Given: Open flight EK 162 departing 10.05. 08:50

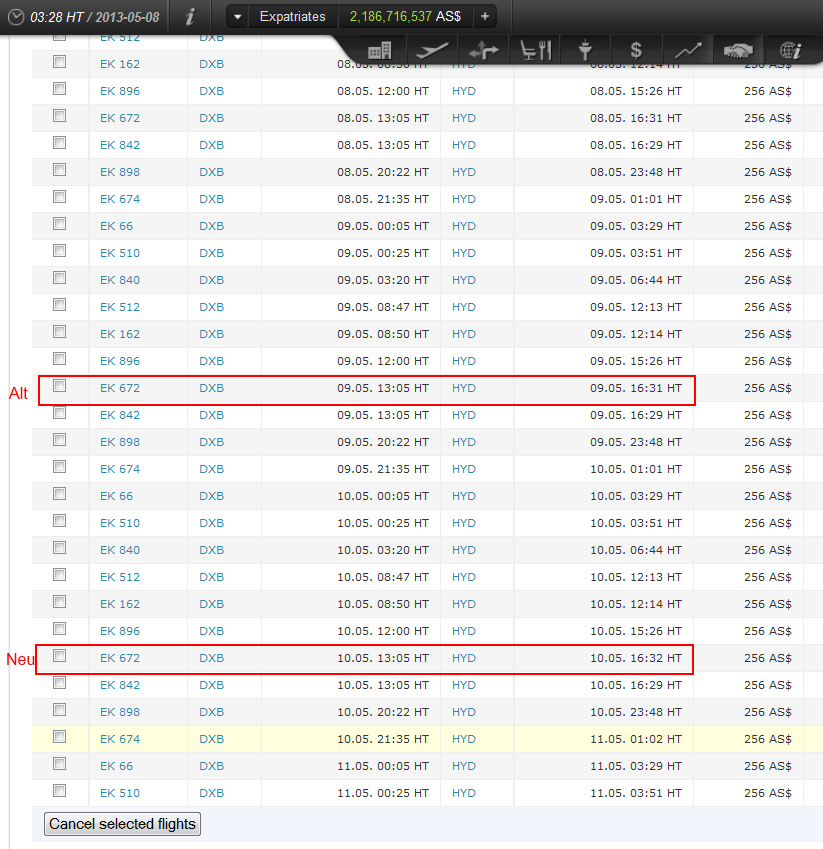Looking at the screenshot, I should pyautogui.click(x=120, y=604).
